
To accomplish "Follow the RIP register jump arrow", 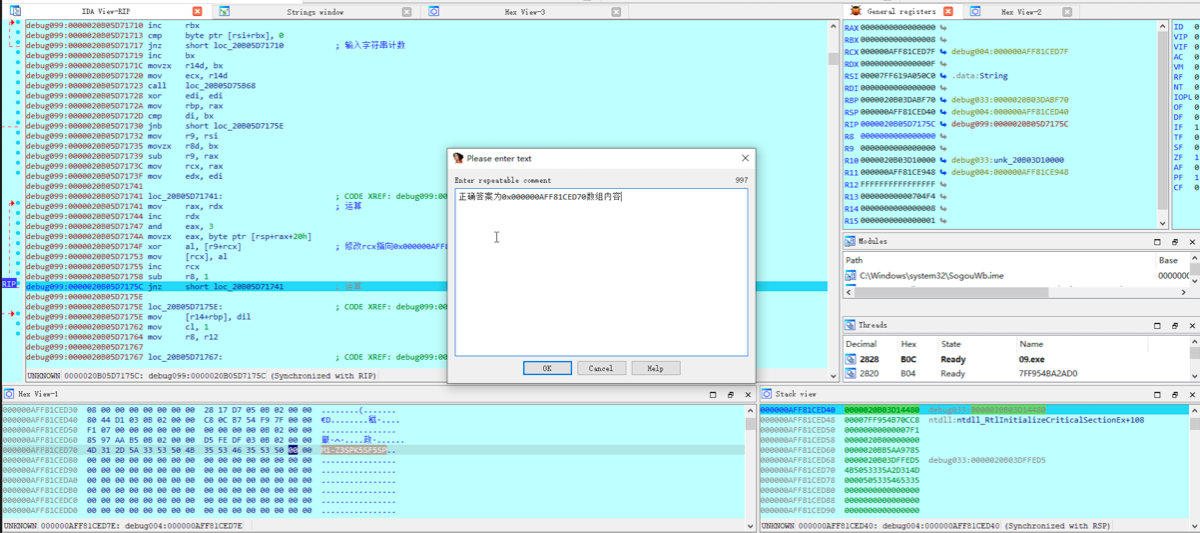I will [x=944, y=124].
